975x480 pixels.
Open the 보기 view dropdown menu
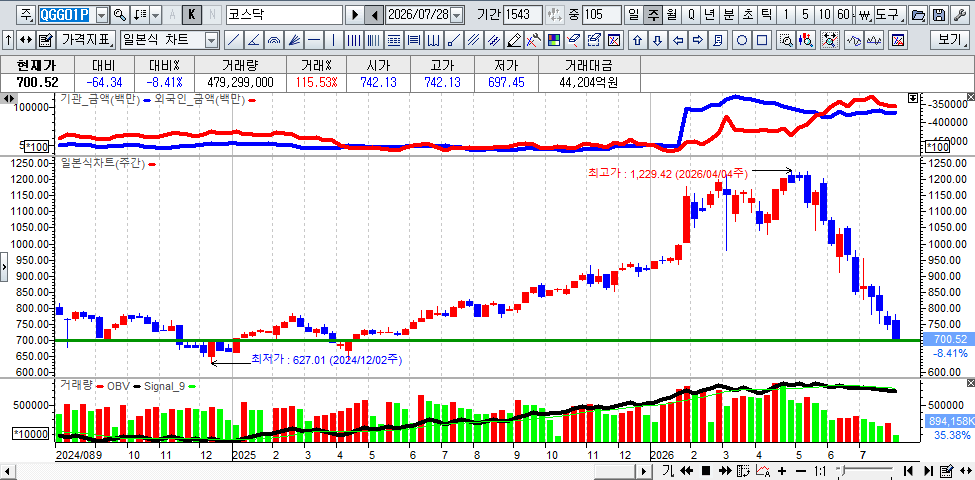[x=950, y=40]
